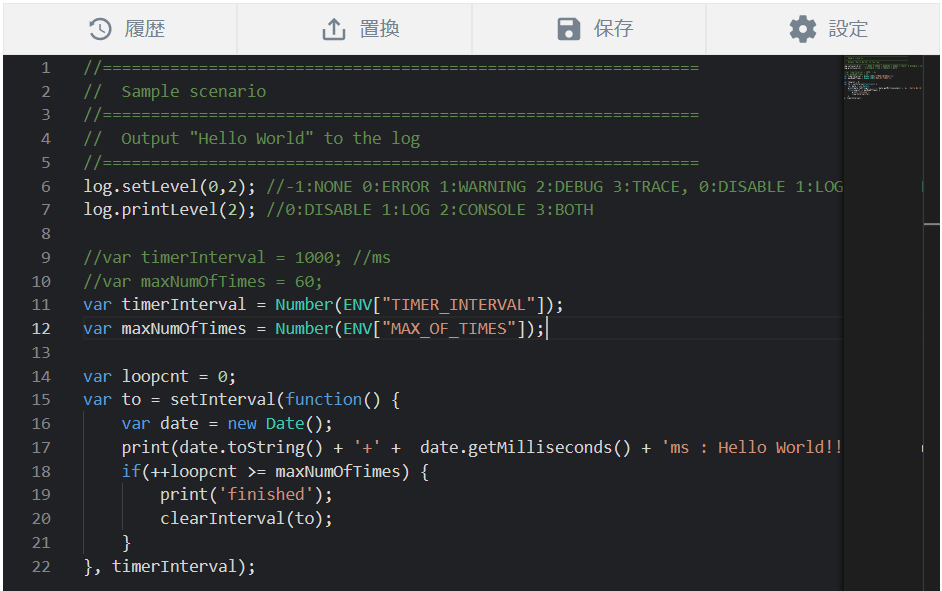
Task: Open the Replace tool via the upload icon
Action: (332, 28)
